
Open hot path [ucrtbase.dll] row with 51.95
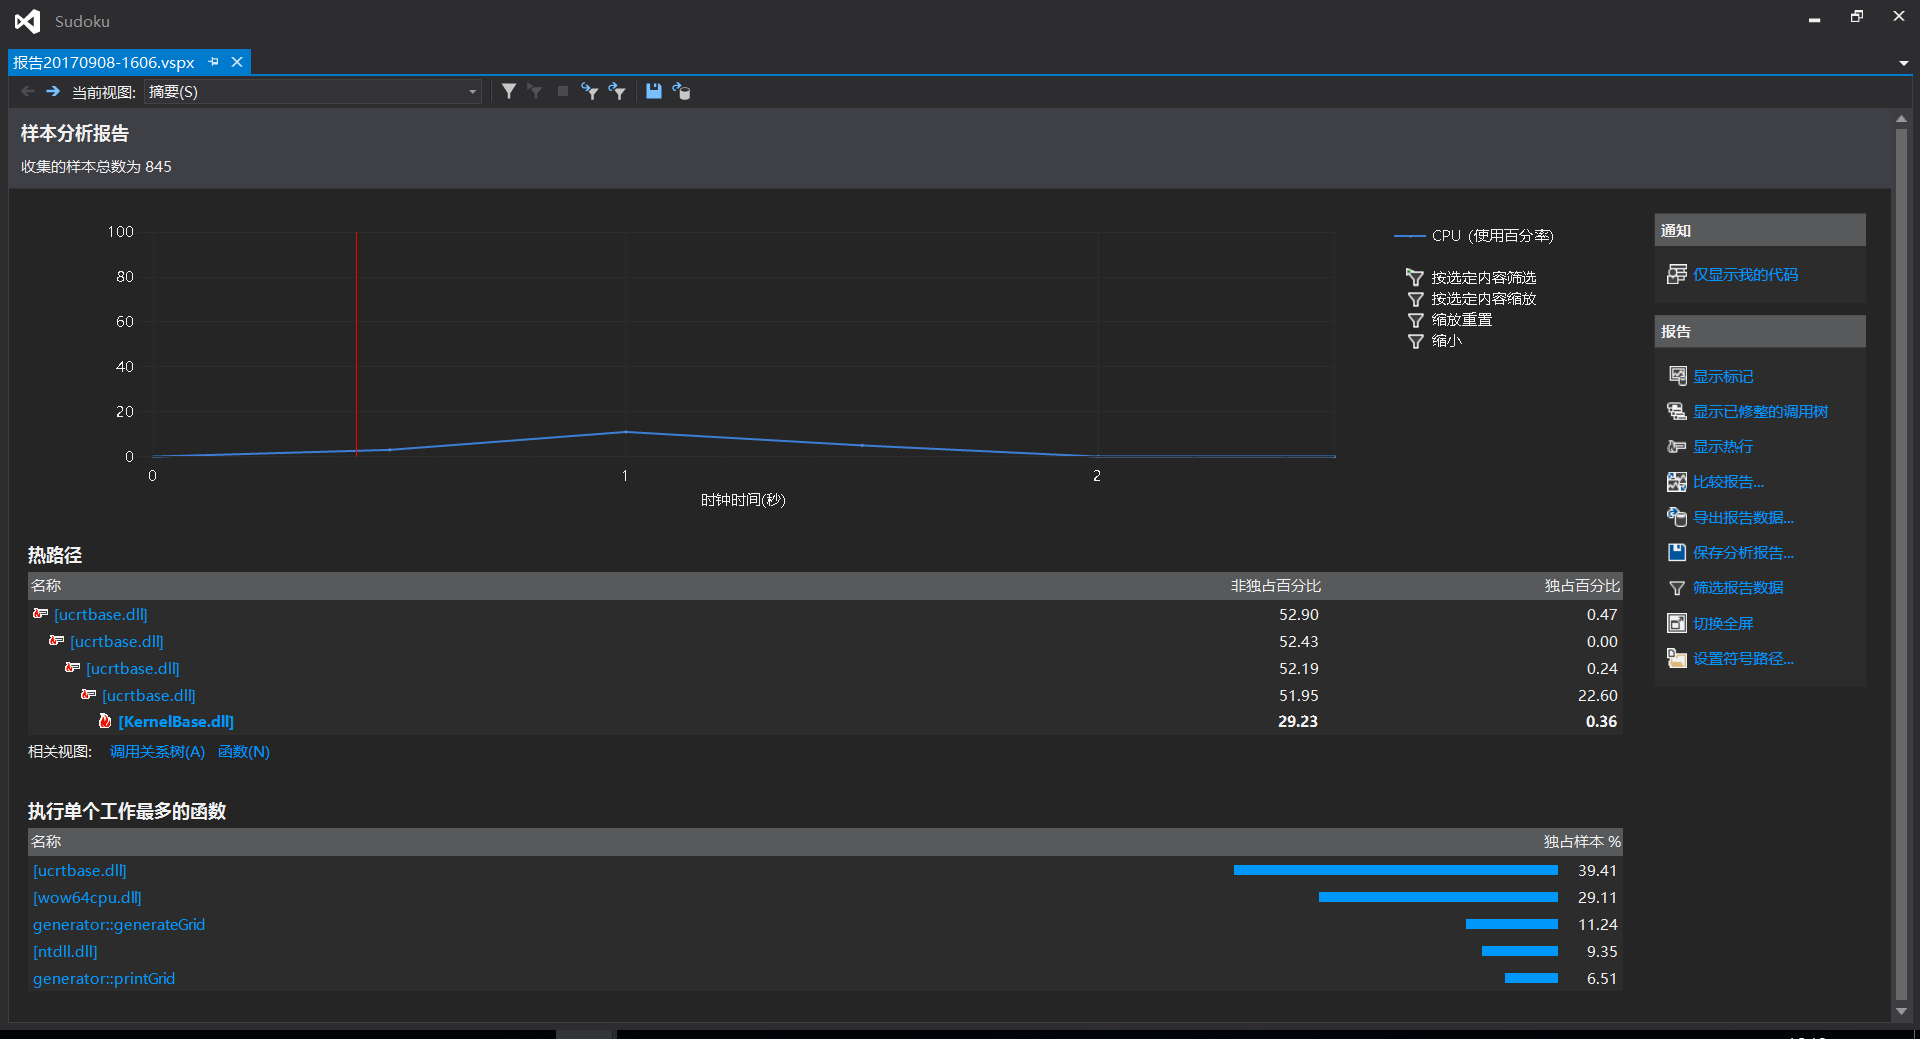click(x=149, y=695)
